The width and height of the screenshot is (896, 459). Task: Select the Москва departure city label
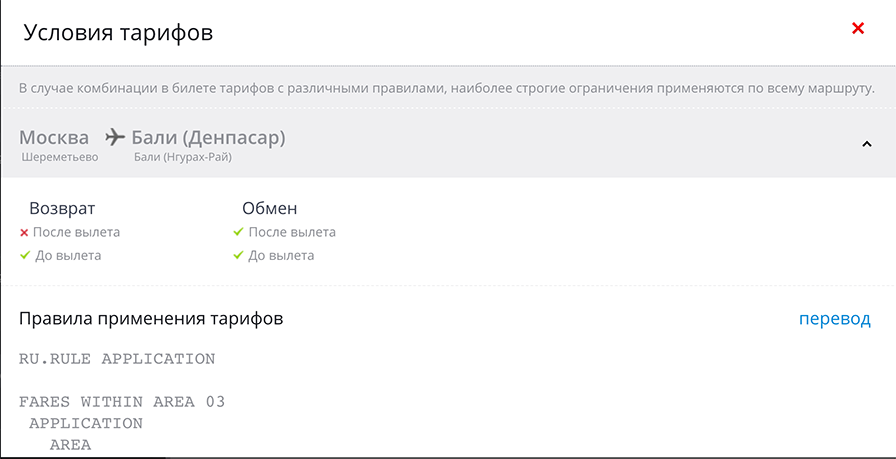pos(54,137)
